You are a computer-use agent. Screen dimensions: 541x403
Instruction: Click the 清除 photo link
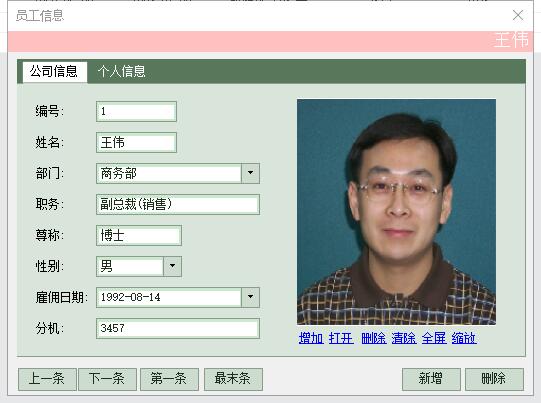pos(404,338)
